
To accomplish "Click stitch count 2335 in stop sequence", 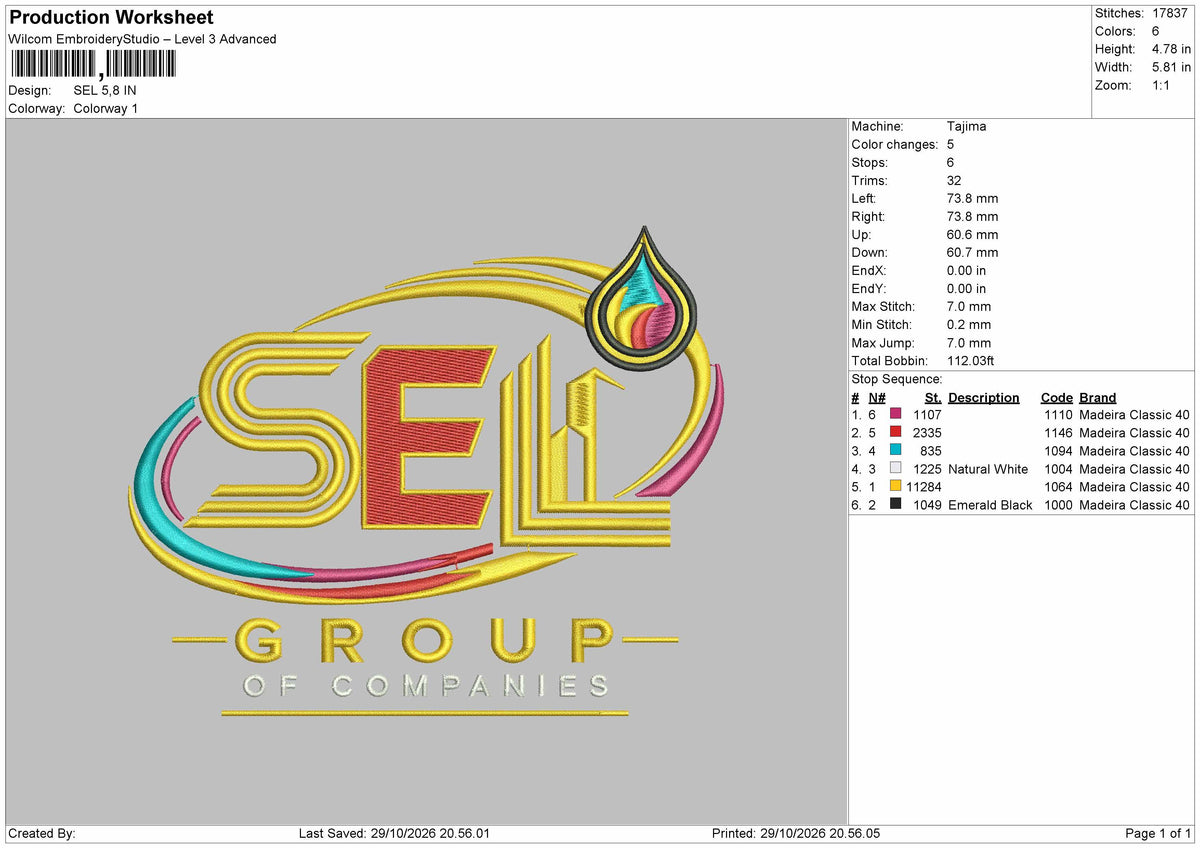I will (x=927, y=433).
